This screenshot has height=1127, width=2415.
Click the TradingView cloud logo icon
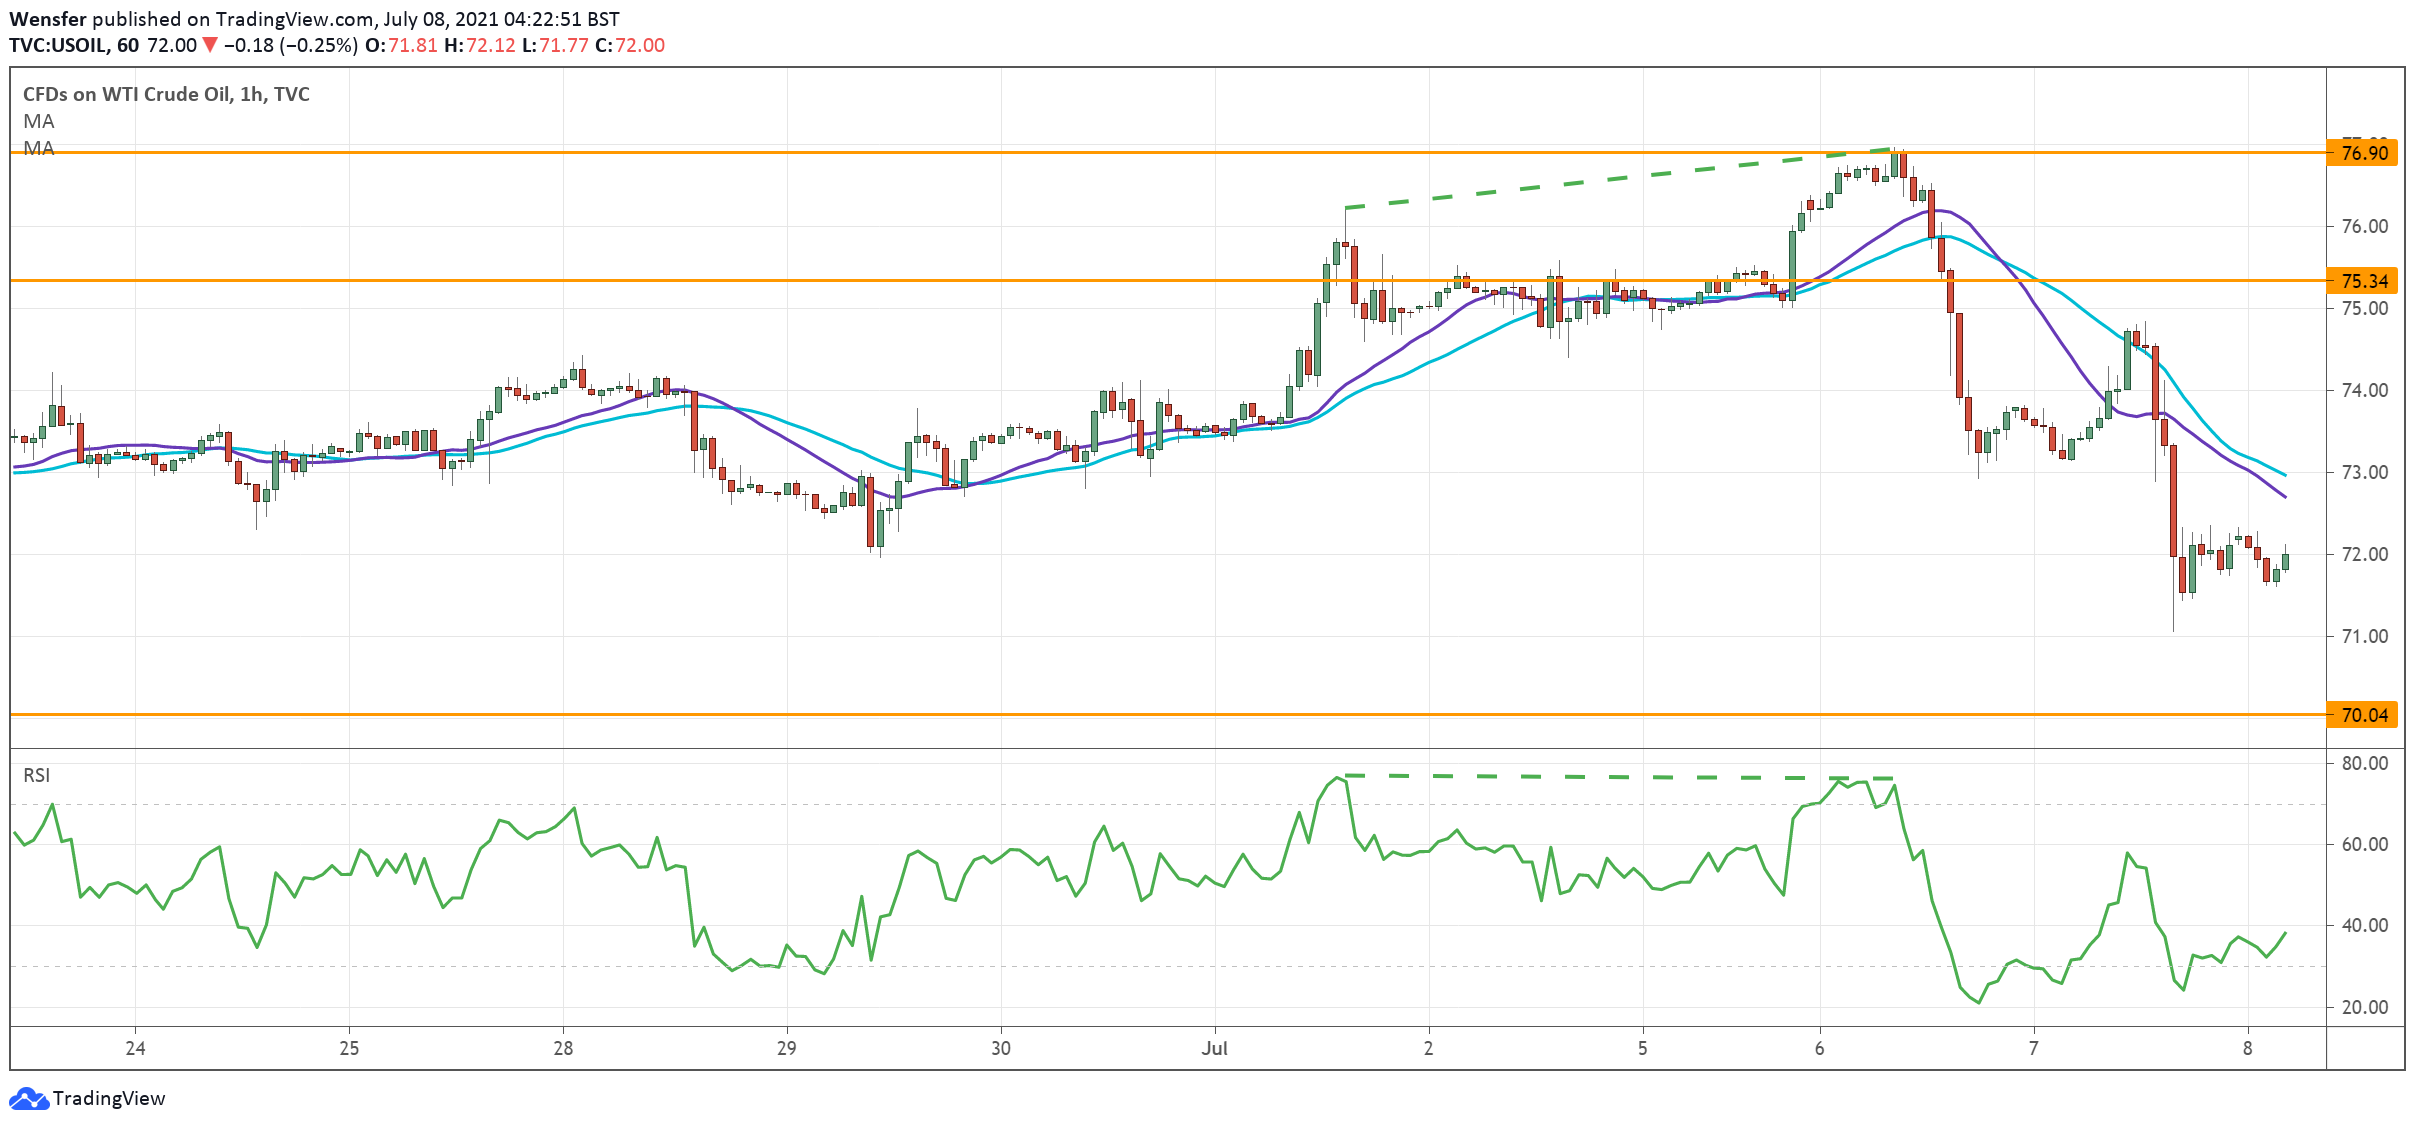click(x=28, y=1098)
